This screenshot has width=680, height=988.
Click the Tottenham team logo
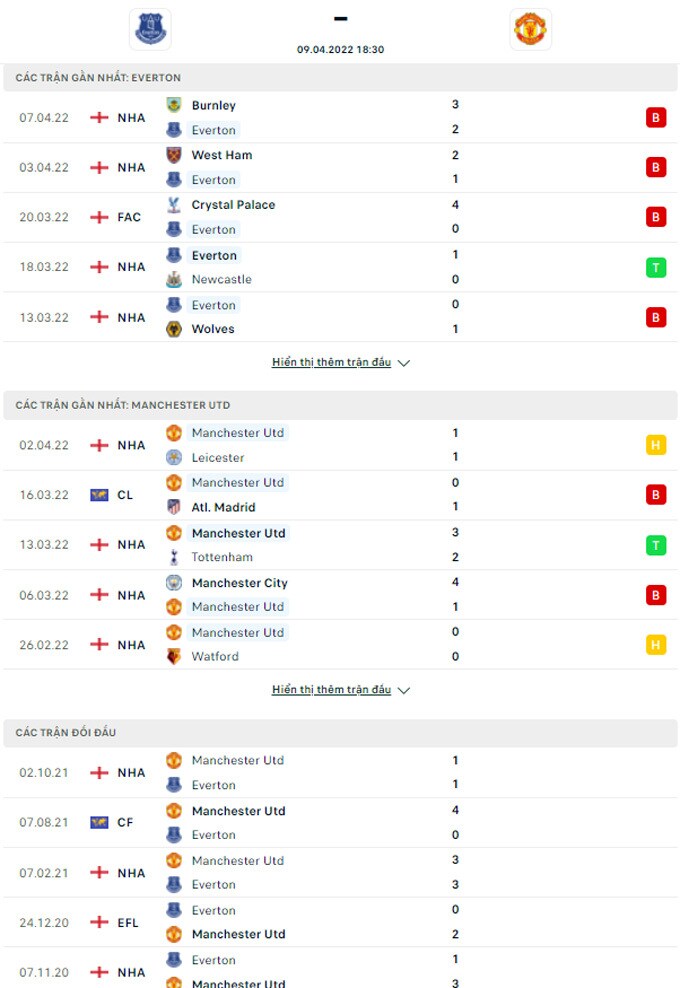174,557
